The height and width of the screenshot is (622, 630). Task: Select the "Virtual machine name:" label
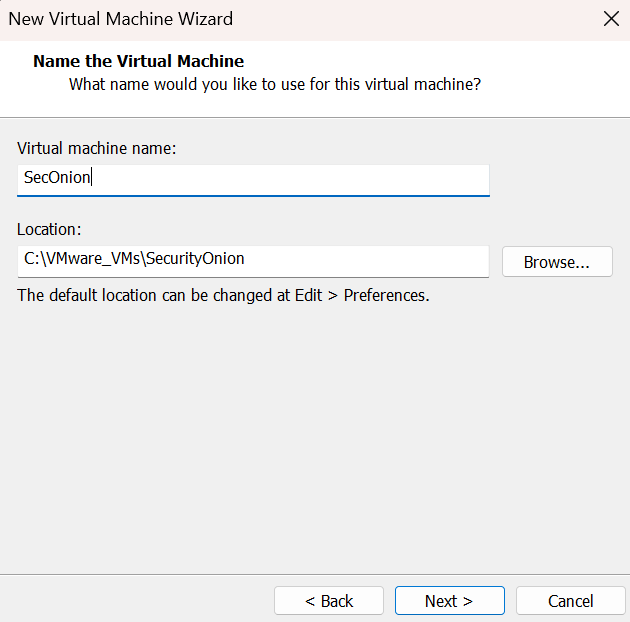click(x=96, y=148)
